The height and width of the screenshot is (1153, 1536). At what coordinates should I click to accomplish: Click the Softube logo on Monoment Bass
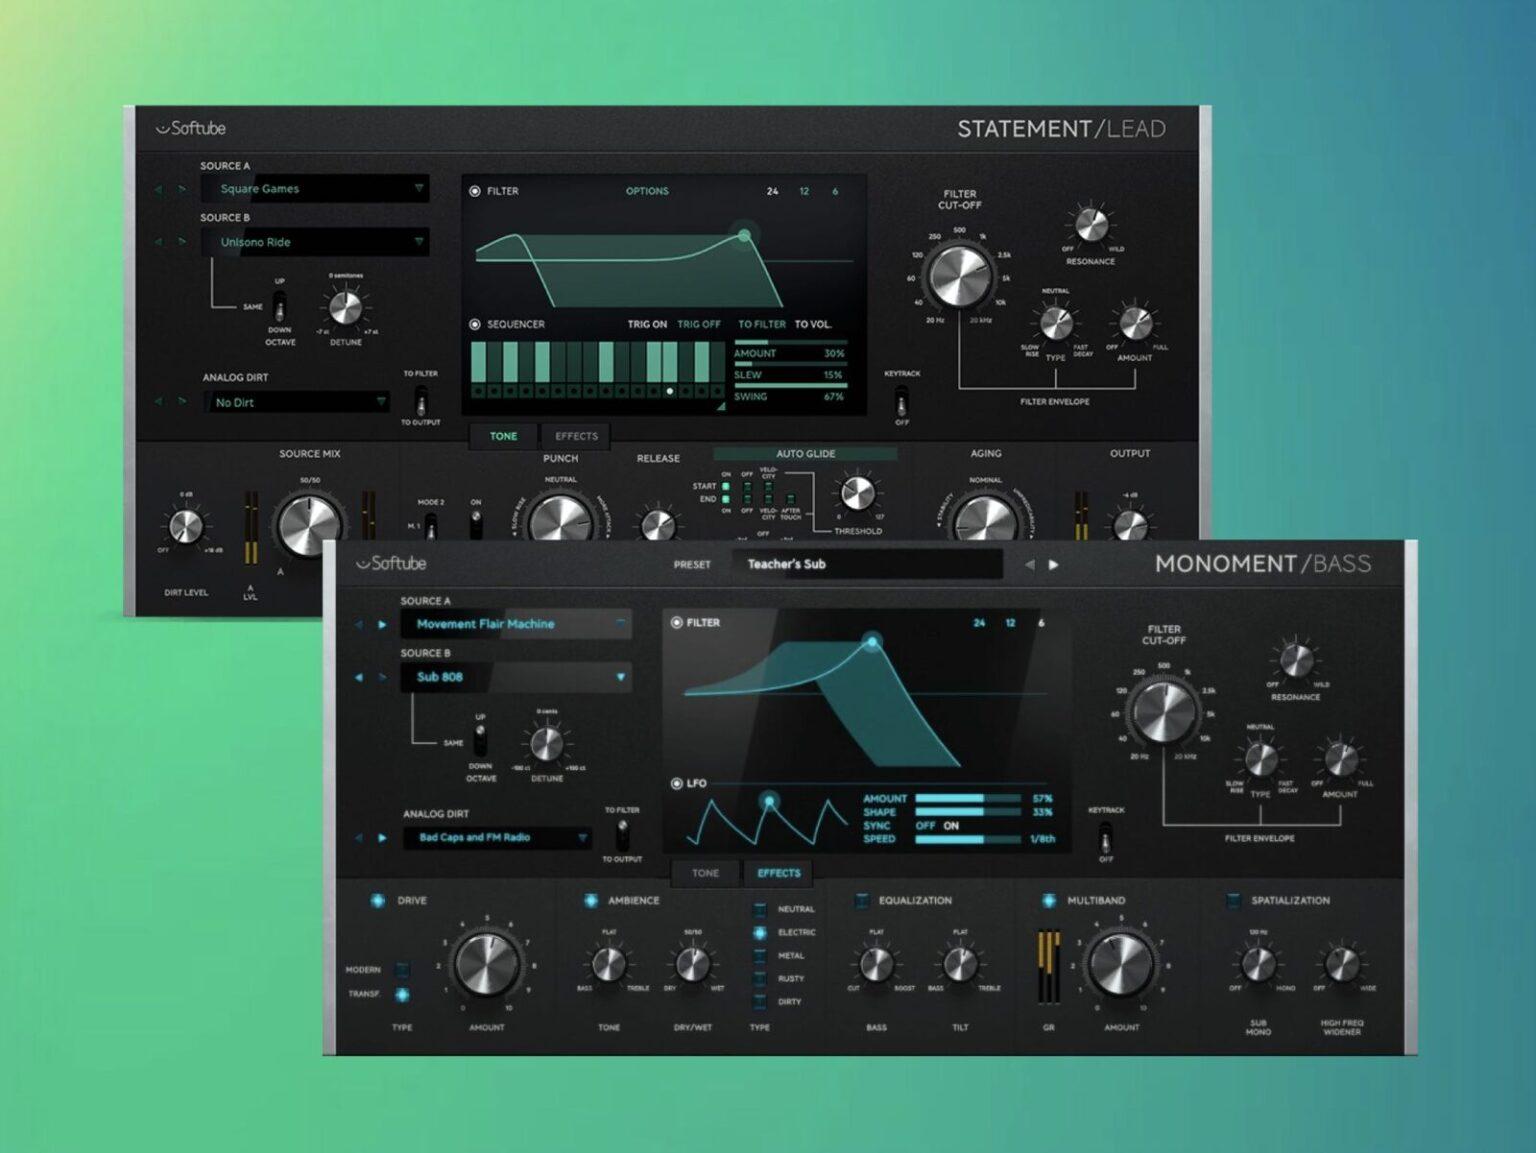(x=393, y=563)
